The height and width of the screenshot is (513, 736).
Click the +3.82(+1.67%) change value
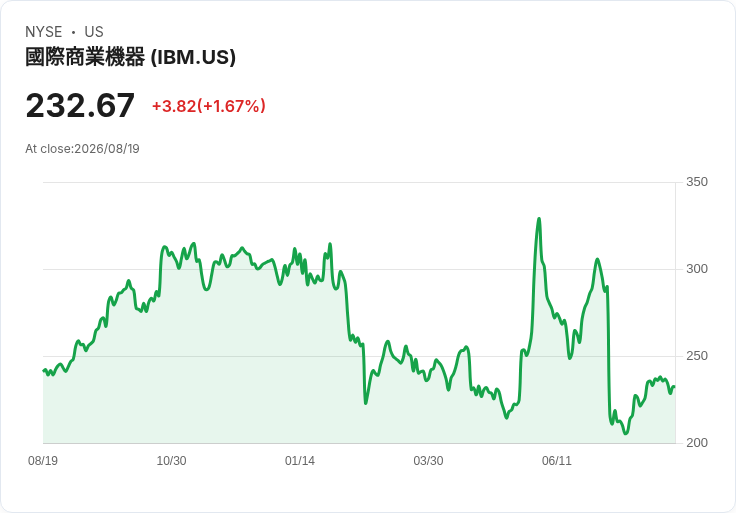[209, 106]
